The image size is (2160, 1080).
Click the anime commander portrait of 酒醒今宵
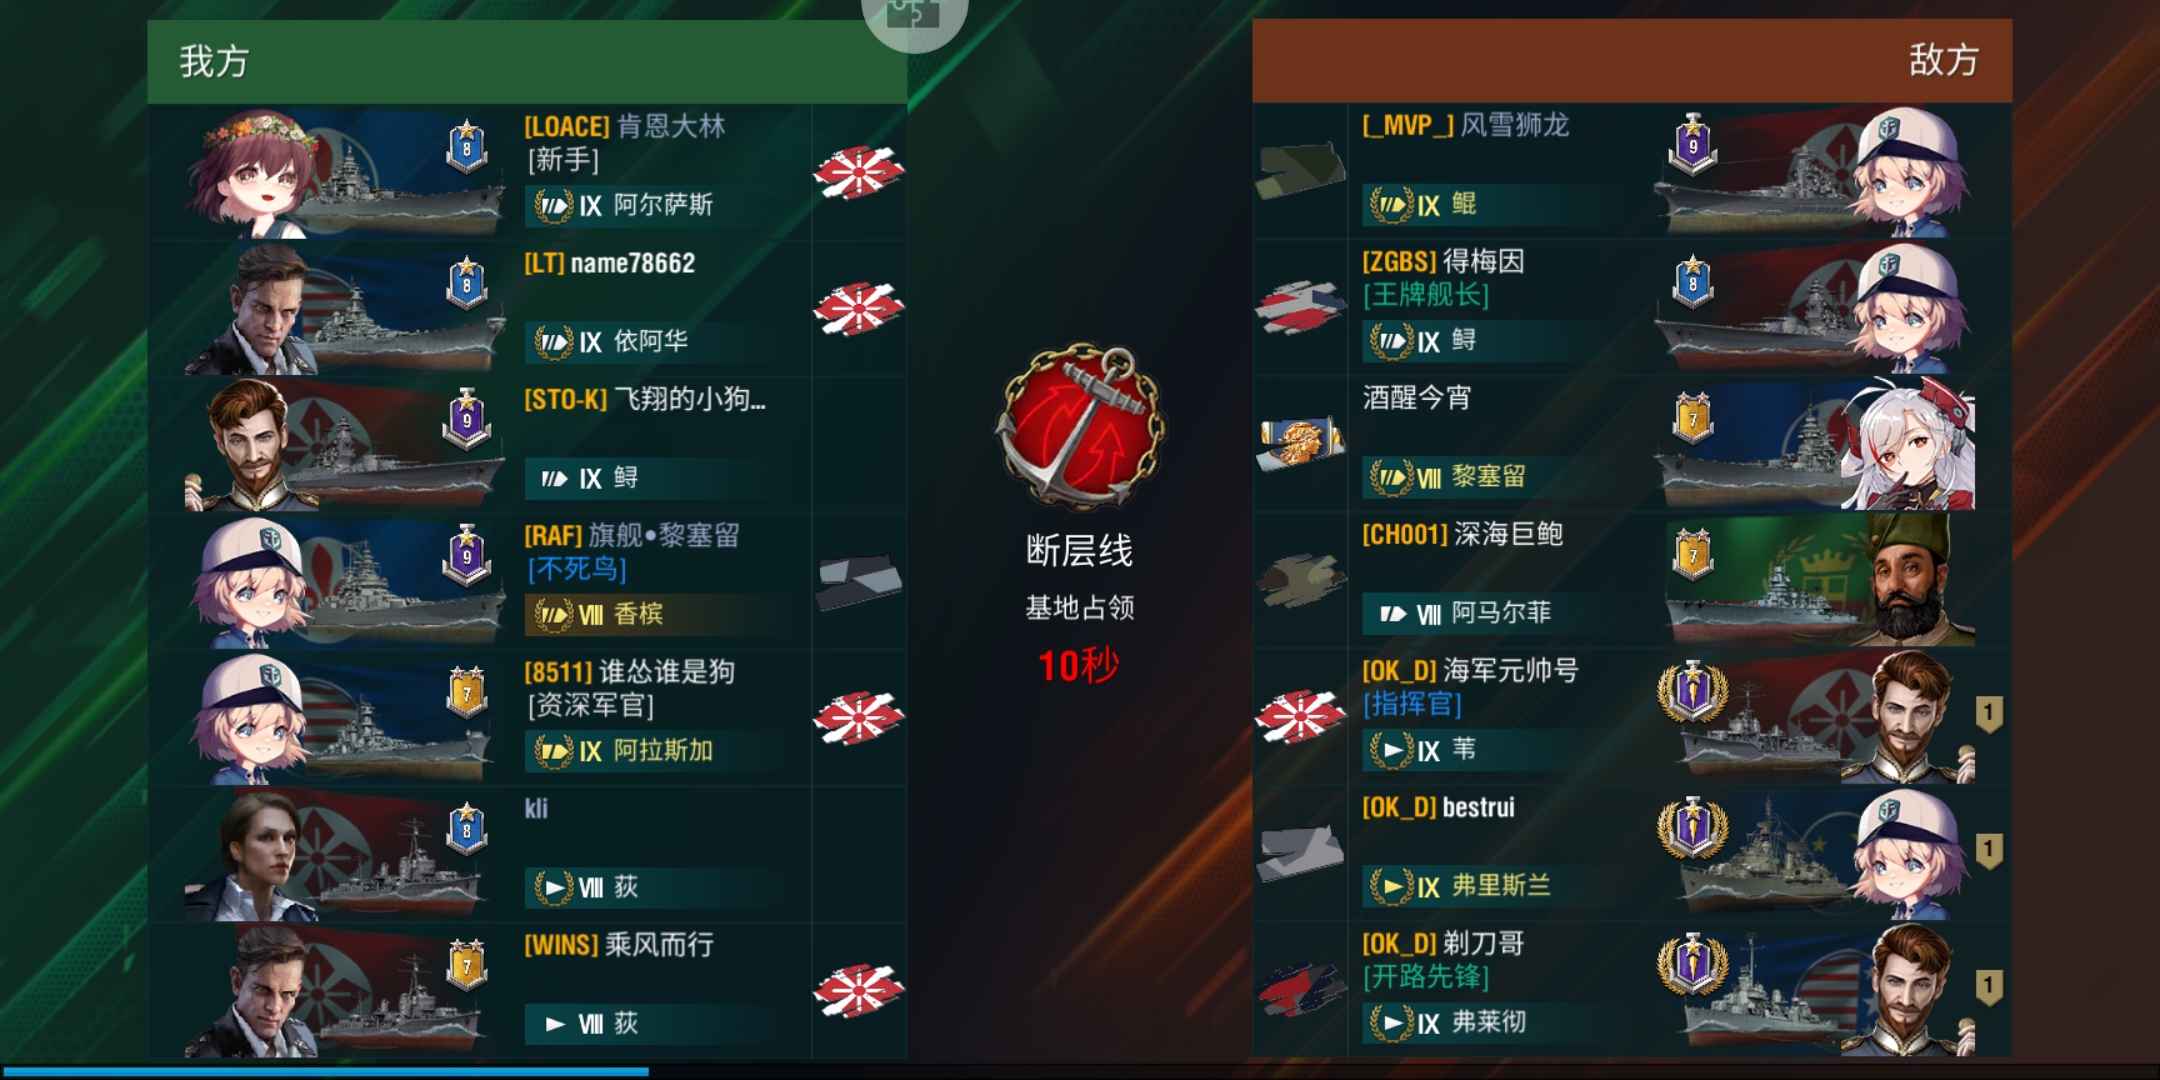[x=1908, y=444]
